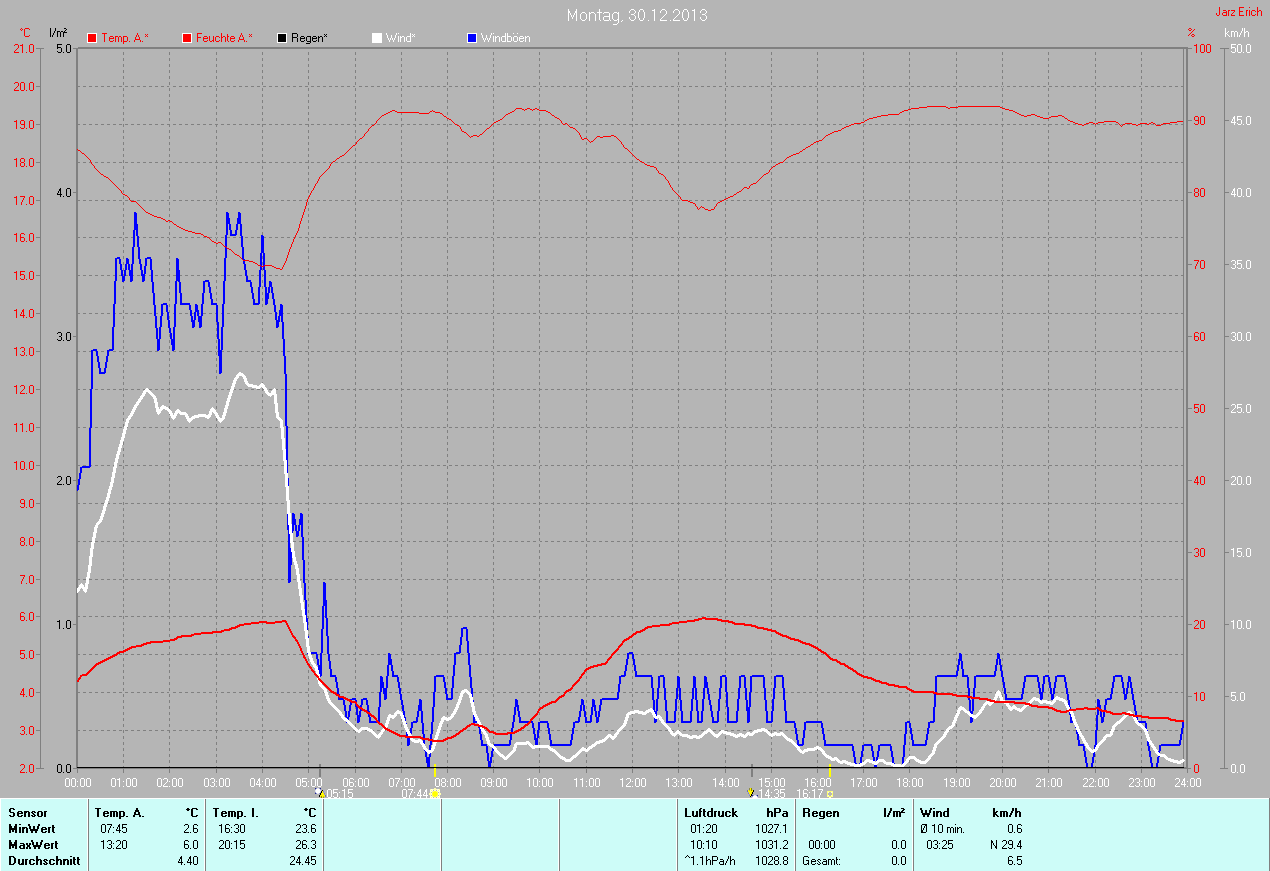The height and width of the screenshot is (871, 1270).
Task: Click the blue Windböen legend square
Action: (472, 38)
